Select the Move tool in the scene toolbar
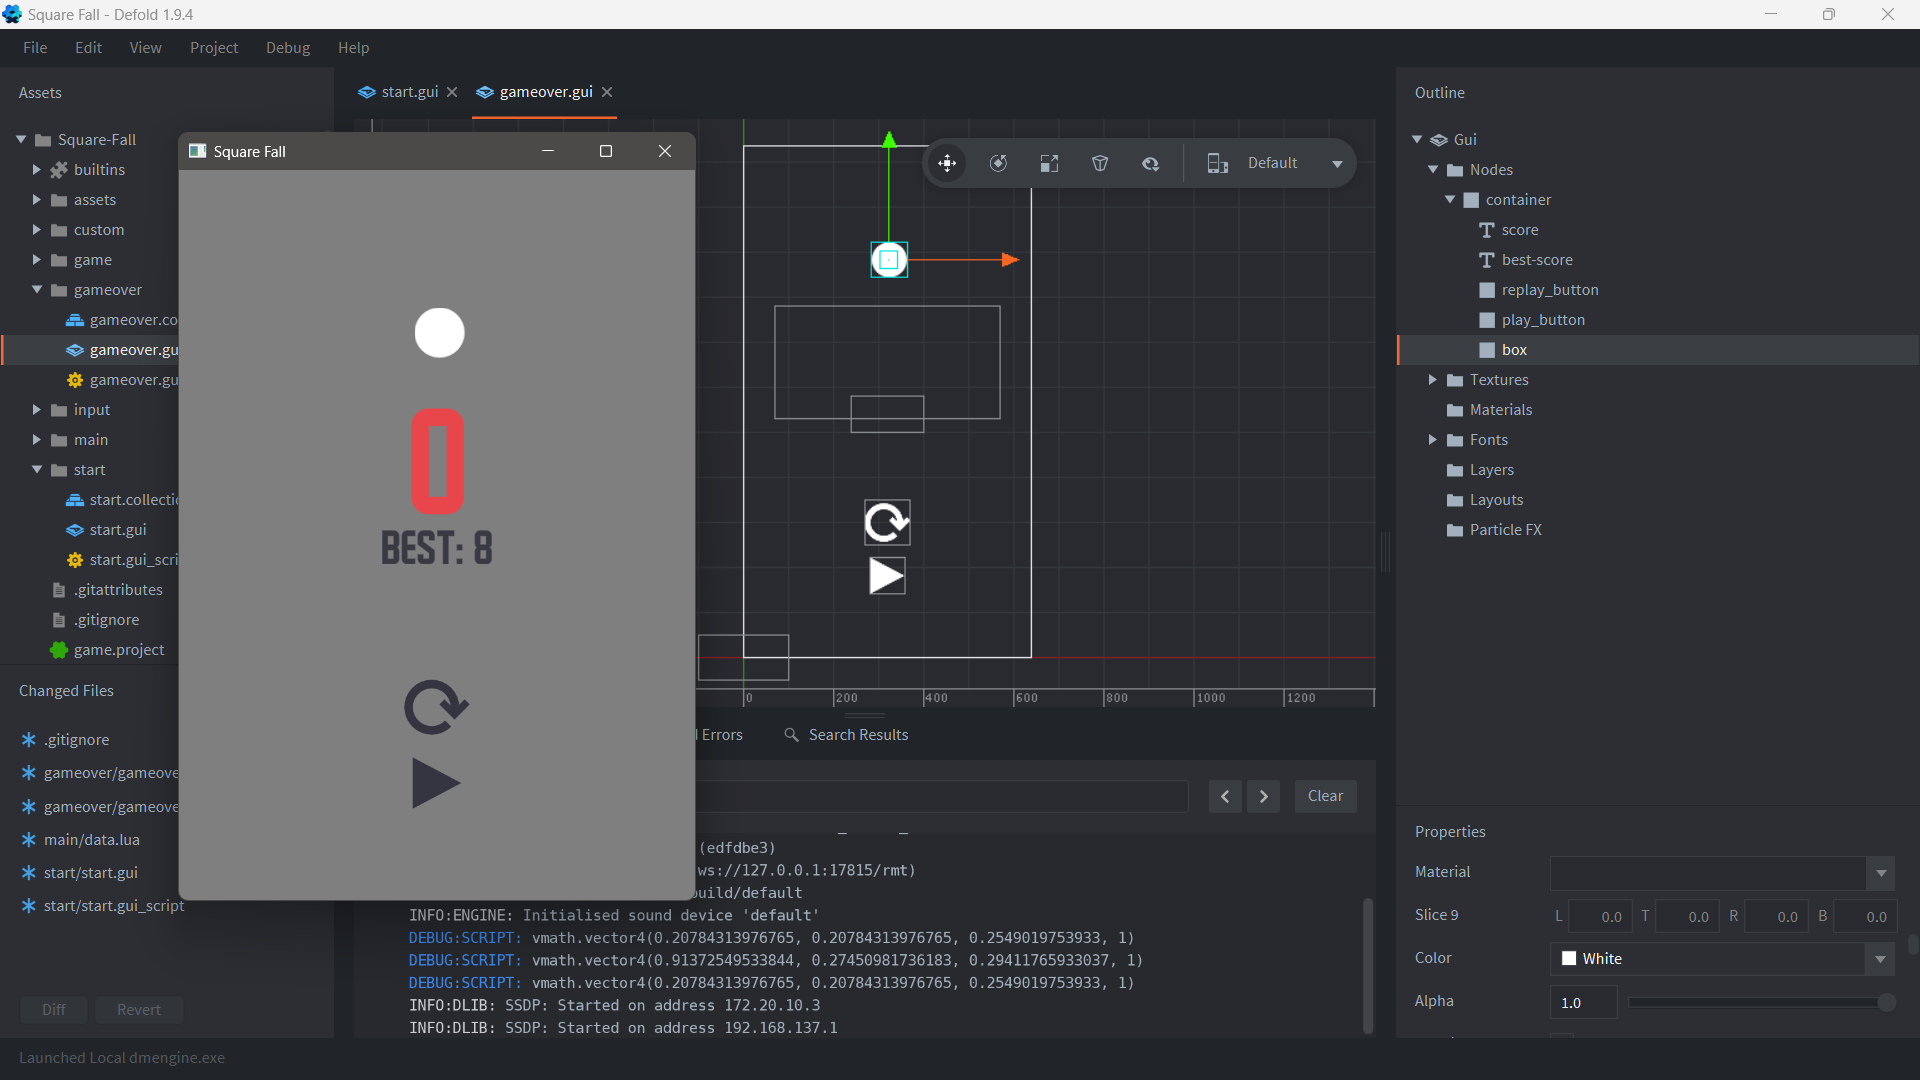The image size is (1920, 1080). coord(947,163)
